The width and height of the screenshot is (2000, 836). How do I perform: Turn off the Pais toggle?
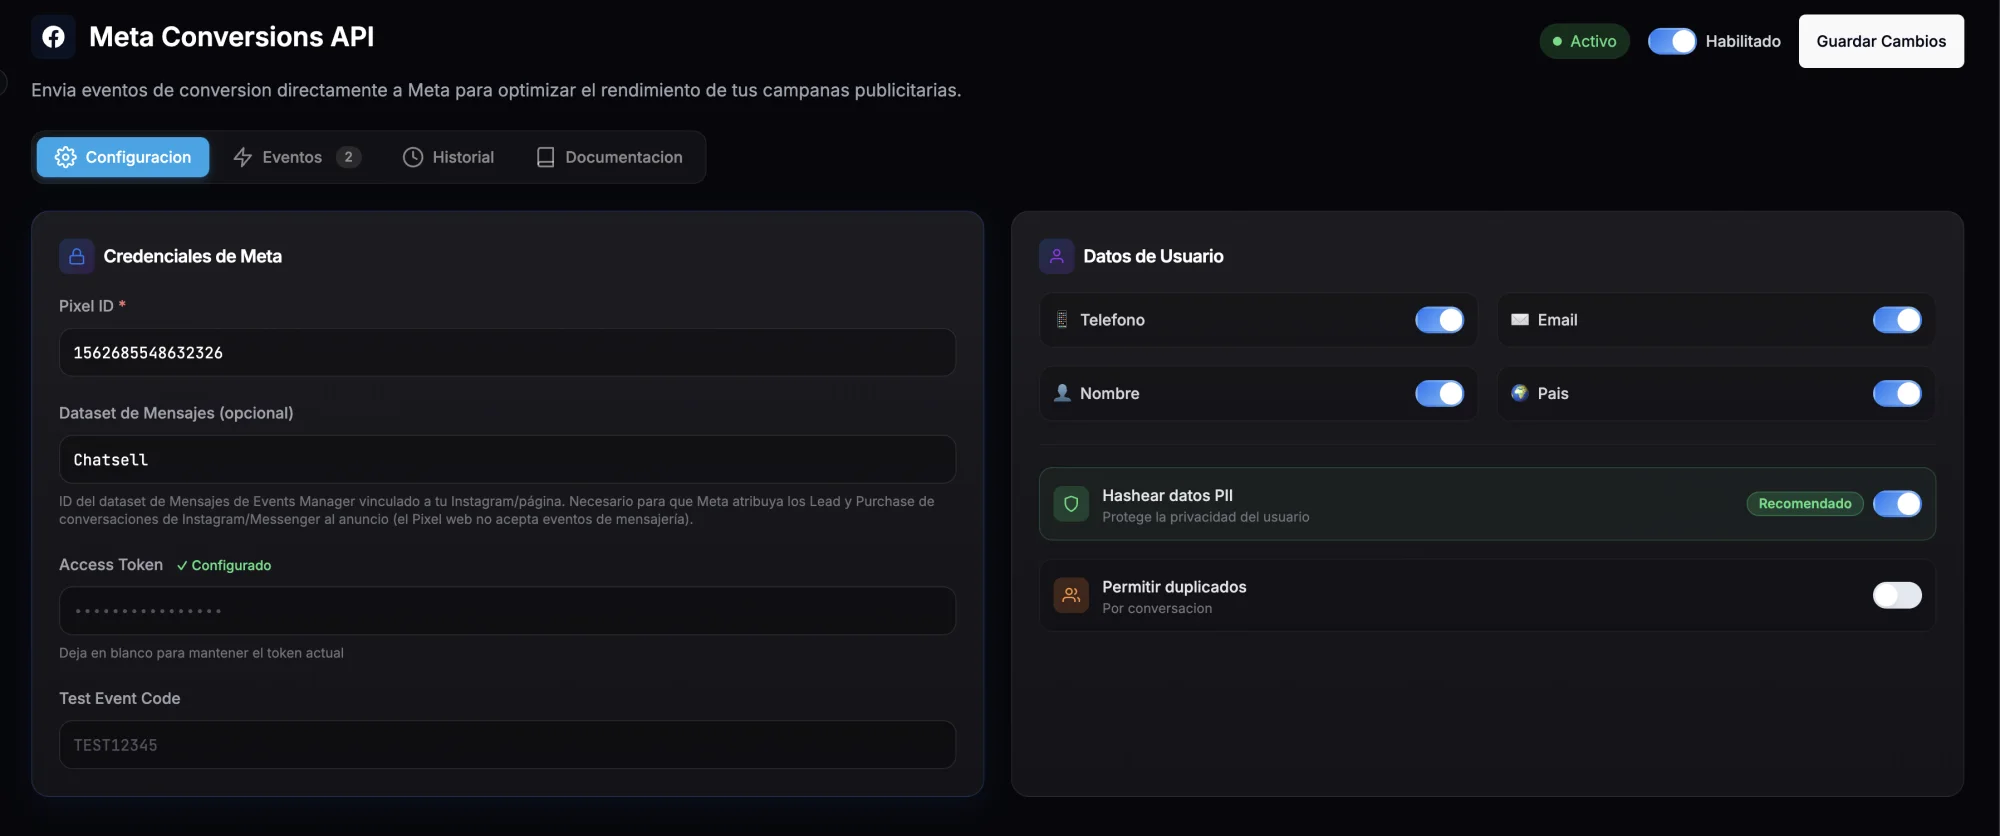(x=1897, y=393)
